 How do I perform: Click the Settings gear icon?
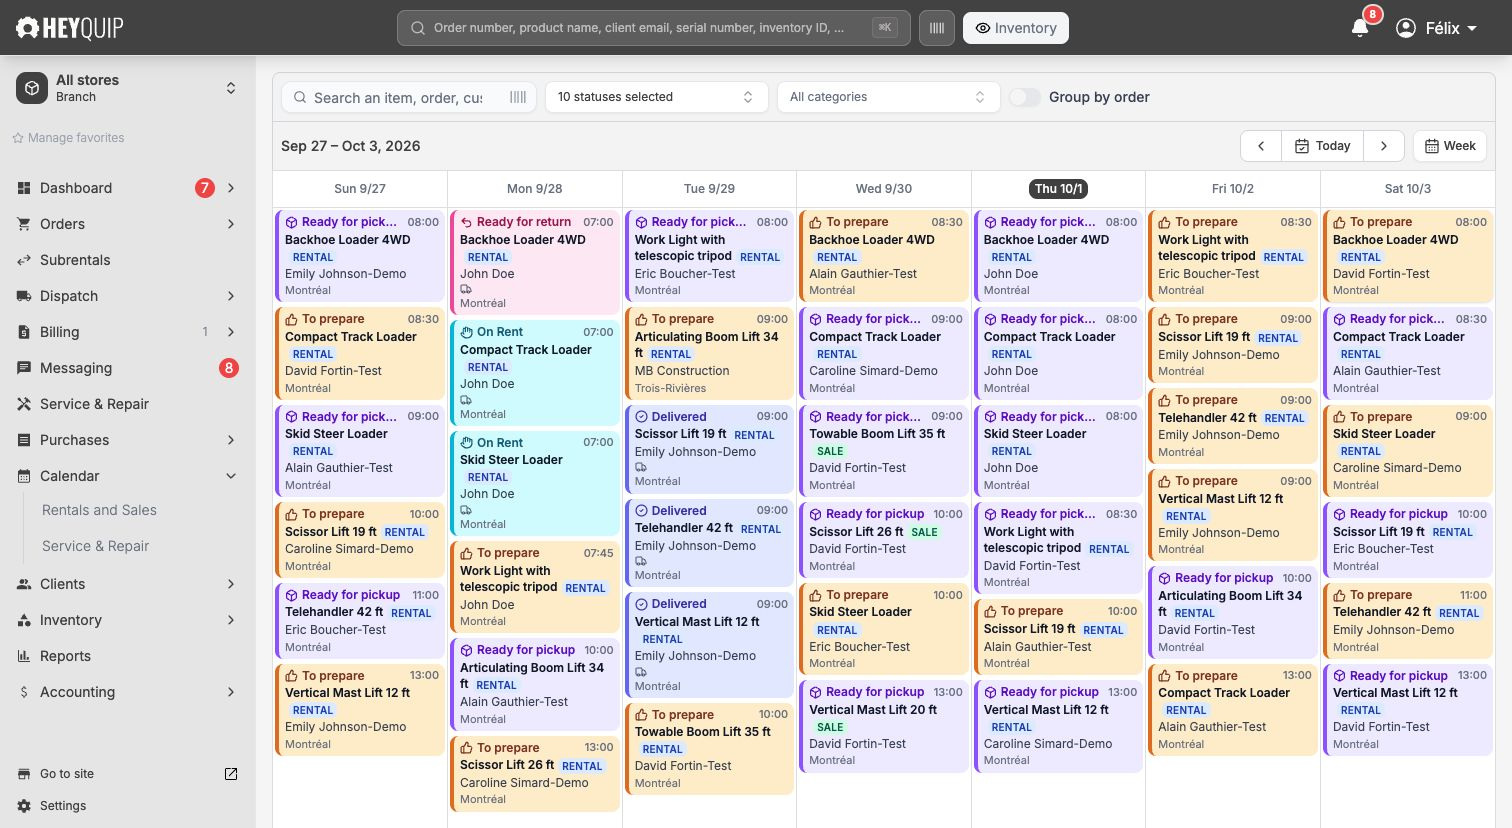point(24,806)
